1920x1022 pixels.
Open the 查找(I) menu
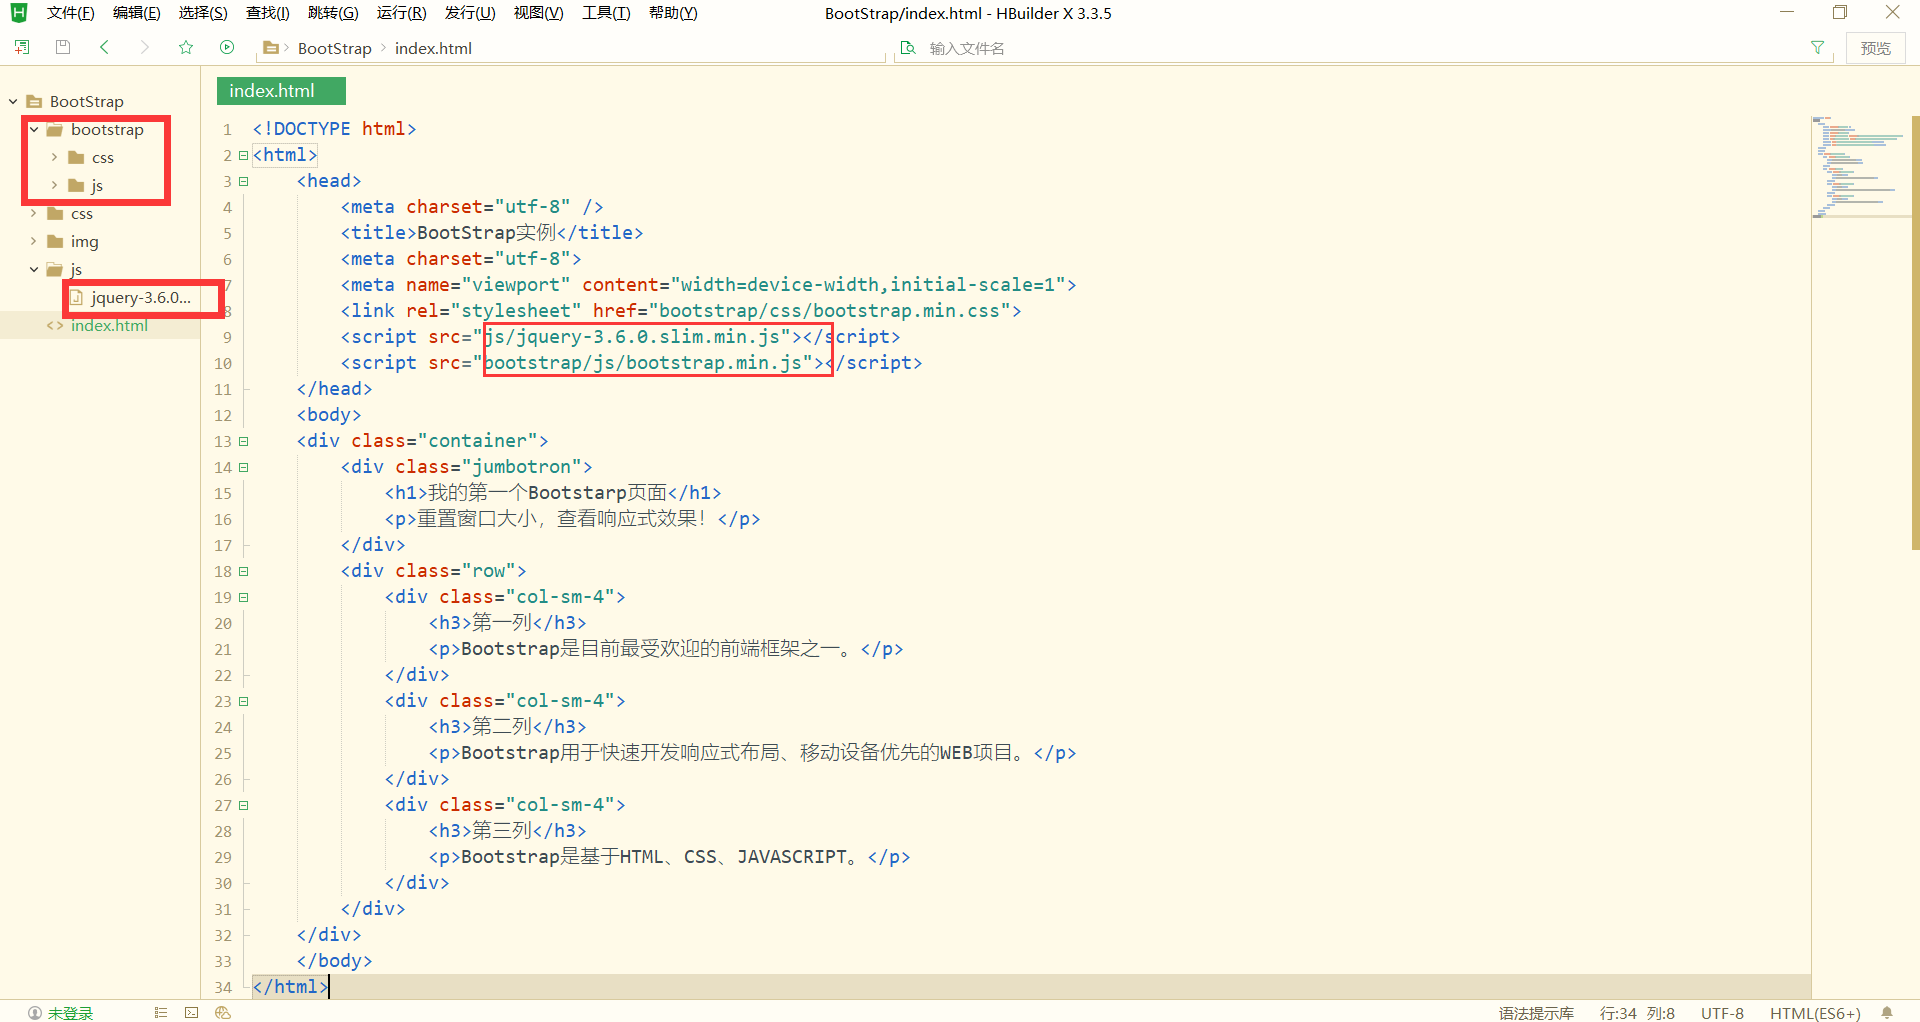point(268,13)
